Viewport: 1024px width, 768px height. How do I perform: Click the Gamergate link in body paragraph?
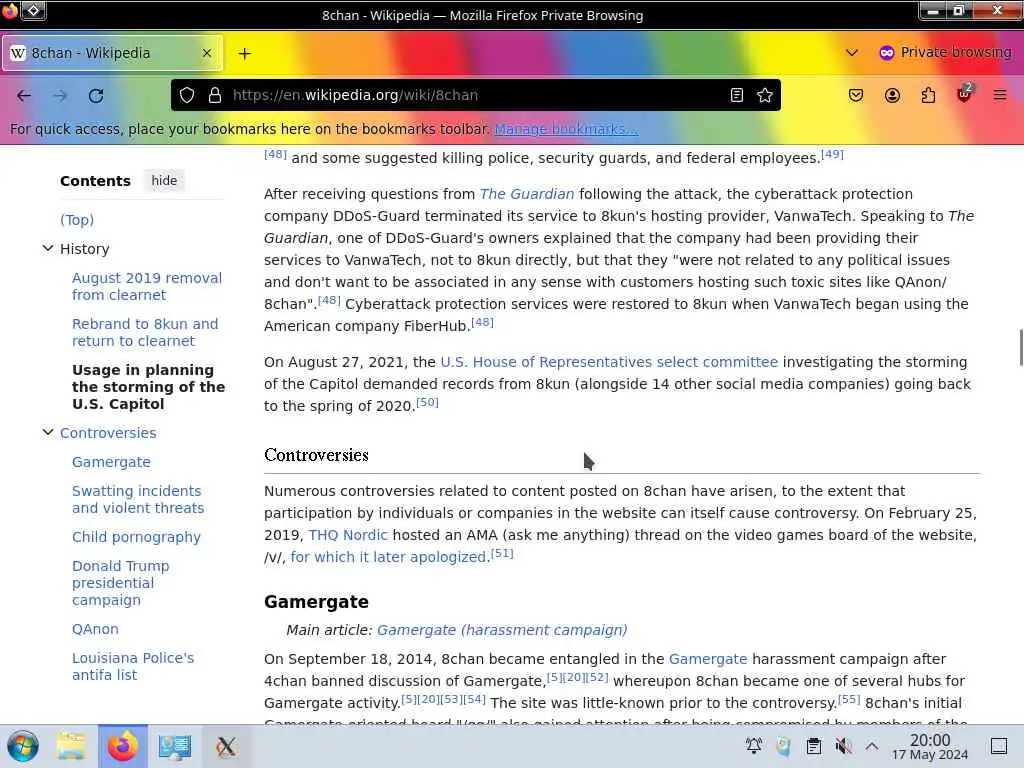707,659
